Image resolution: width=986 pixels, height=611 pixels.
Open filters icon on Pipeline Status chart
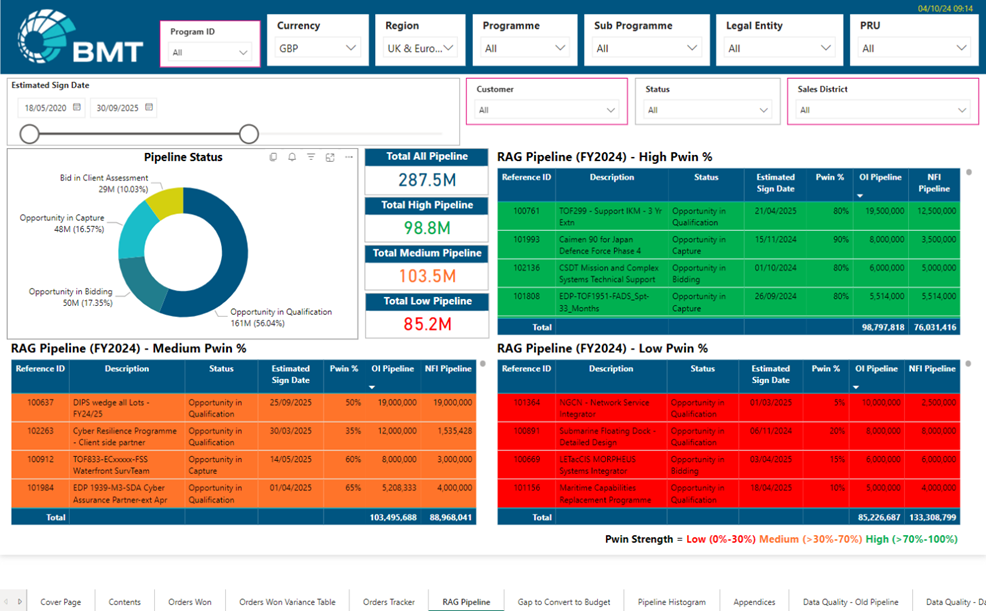311,157
